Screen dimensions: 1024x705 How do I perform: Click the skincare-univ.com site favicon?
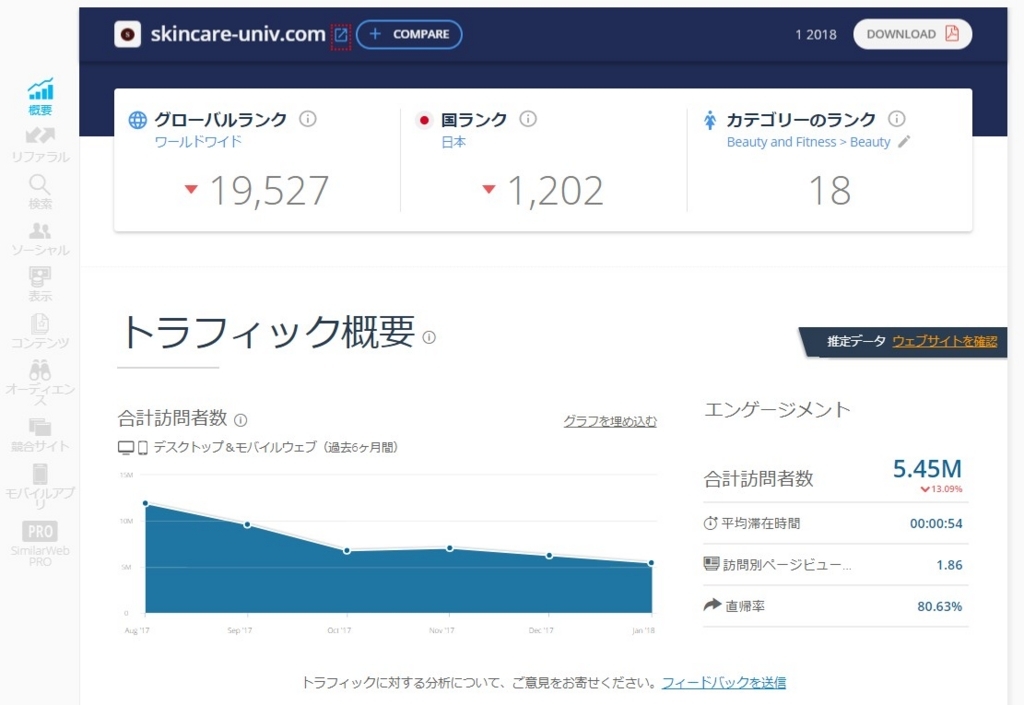[127, 34]
